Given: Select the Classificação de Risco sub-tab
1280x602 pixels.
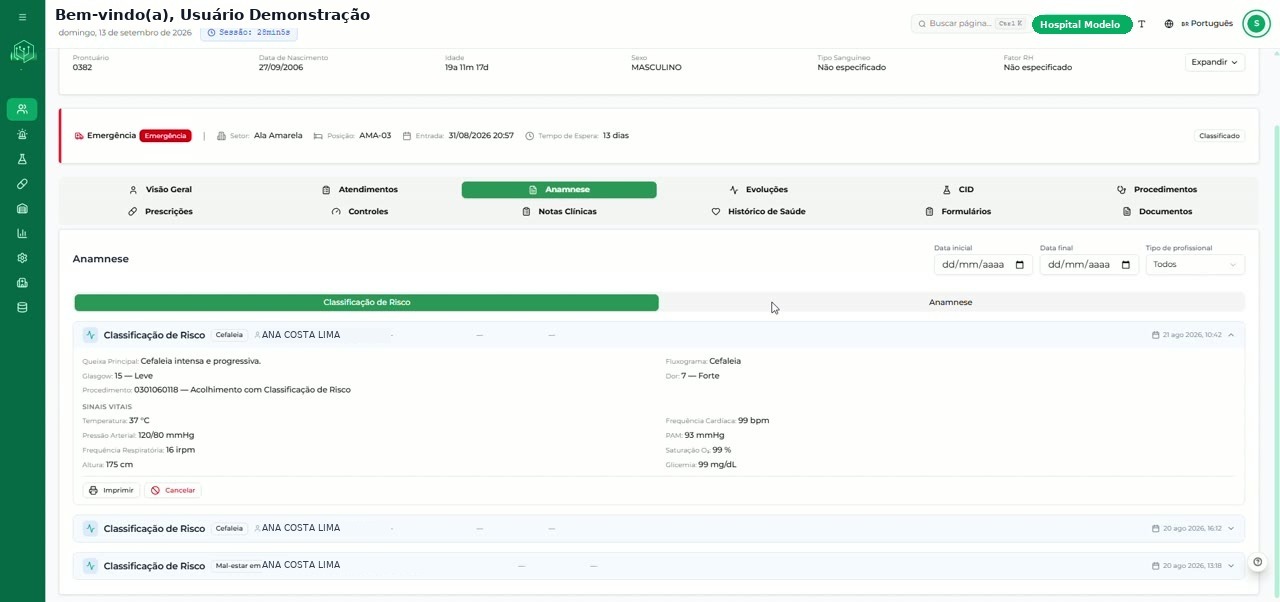Looking at the screenshot, I should tap(366, 302).
